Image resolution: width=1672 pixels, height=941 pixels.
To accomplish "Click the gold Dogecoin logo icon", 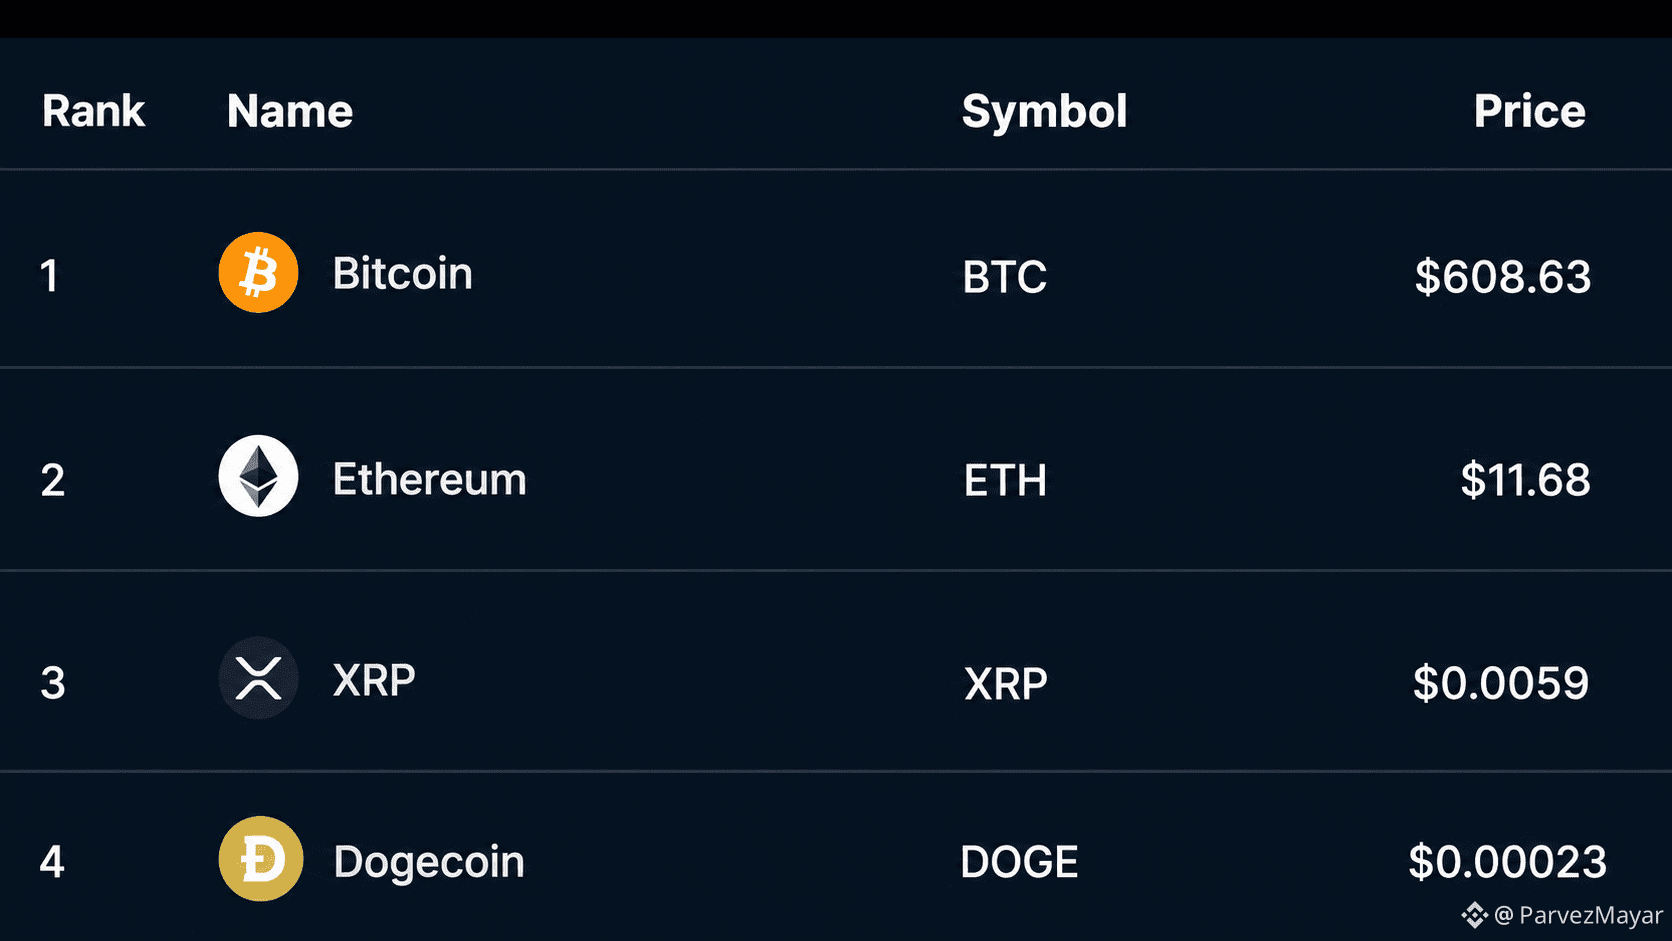I will point(261,859).
